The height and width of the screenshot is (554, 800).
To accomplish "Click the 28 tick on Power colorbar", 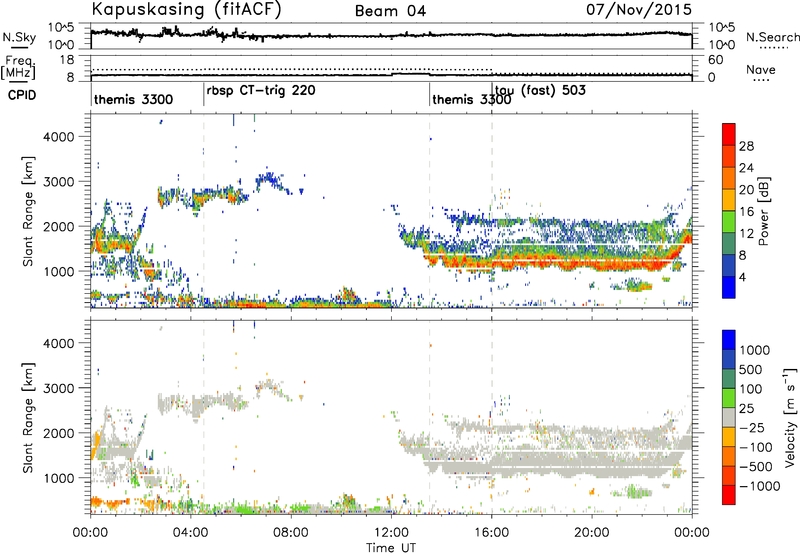I will pos(746,146).
